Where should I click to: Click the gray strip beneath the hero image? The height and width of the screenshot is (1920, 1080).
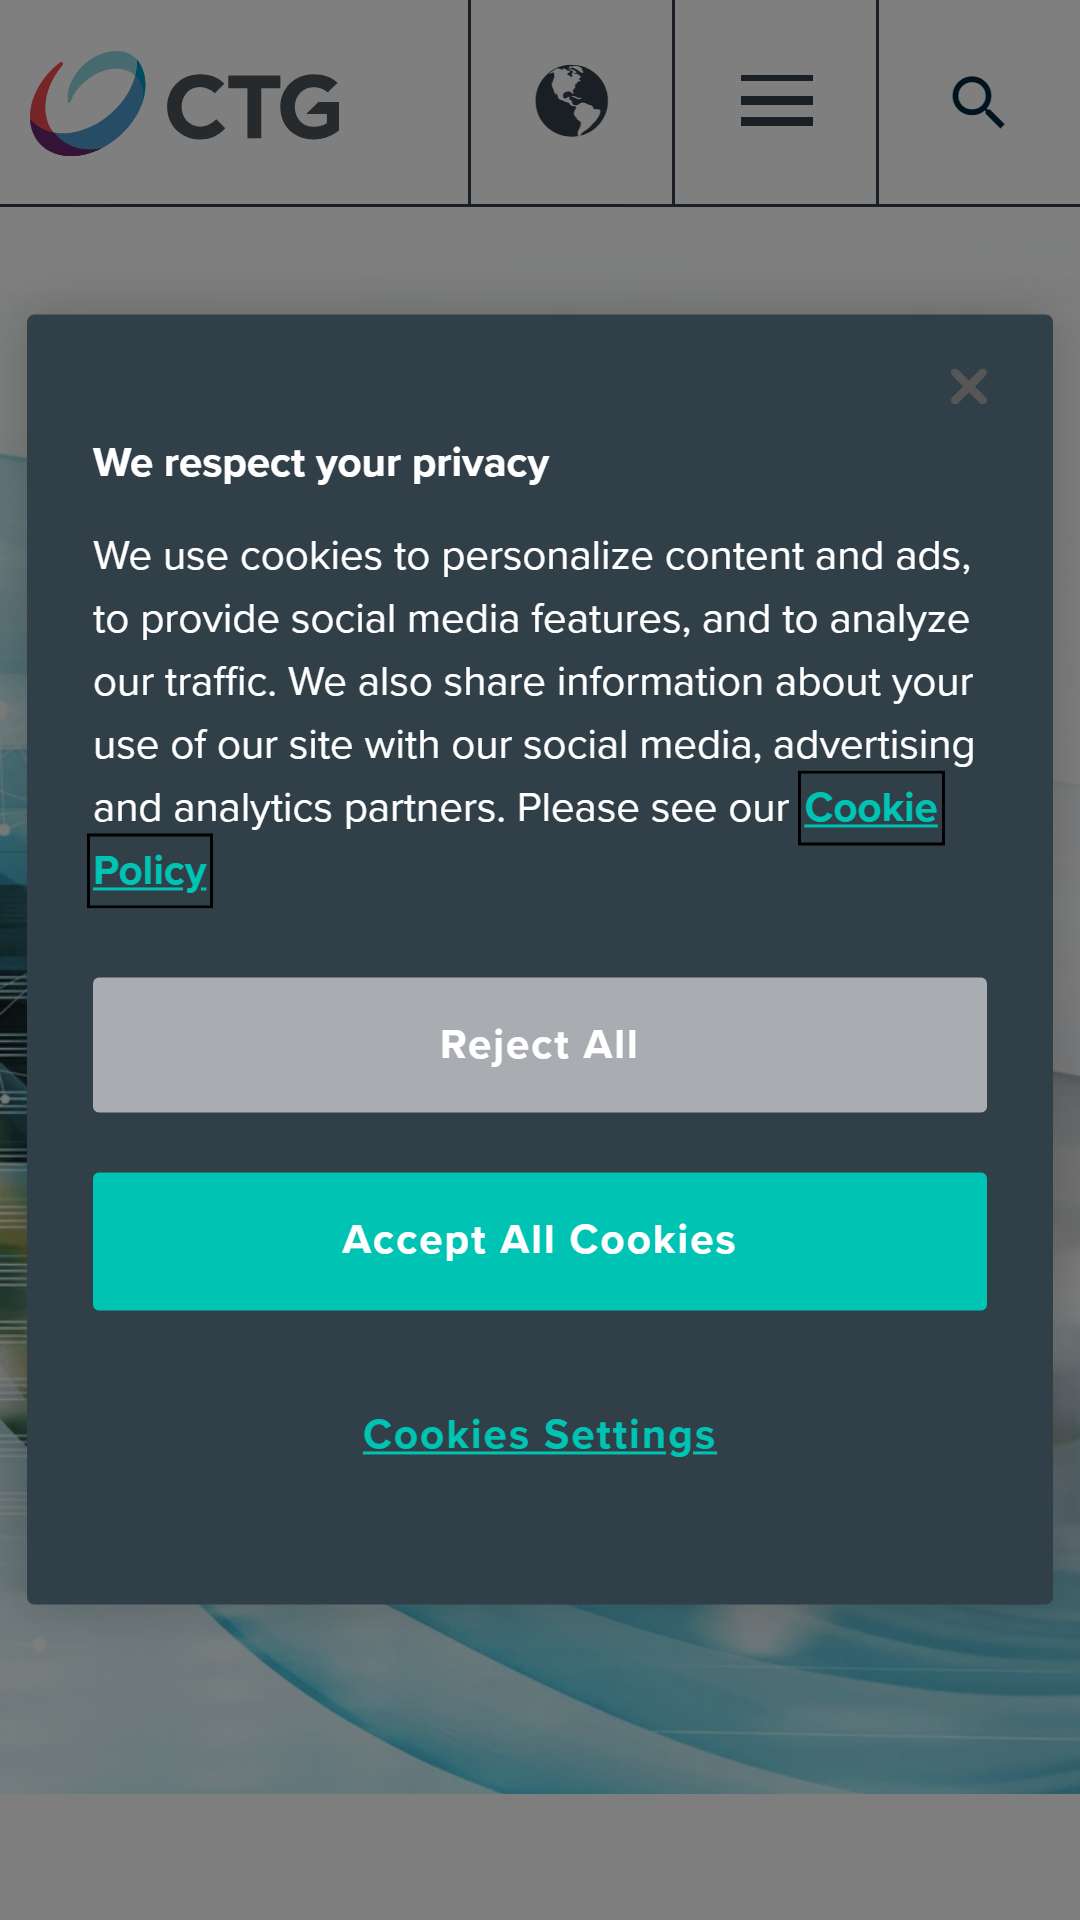pyautogui.click(x=540, y=1856)
